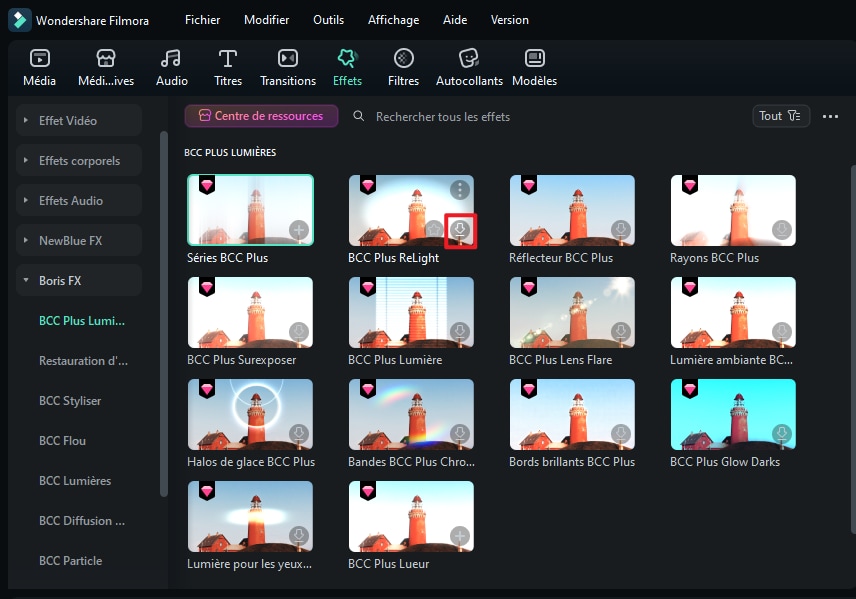Favorite BCC Plus ReLight with the star icon
The height and width of the screenshot is (599, 856).
(x=434, y=229)
